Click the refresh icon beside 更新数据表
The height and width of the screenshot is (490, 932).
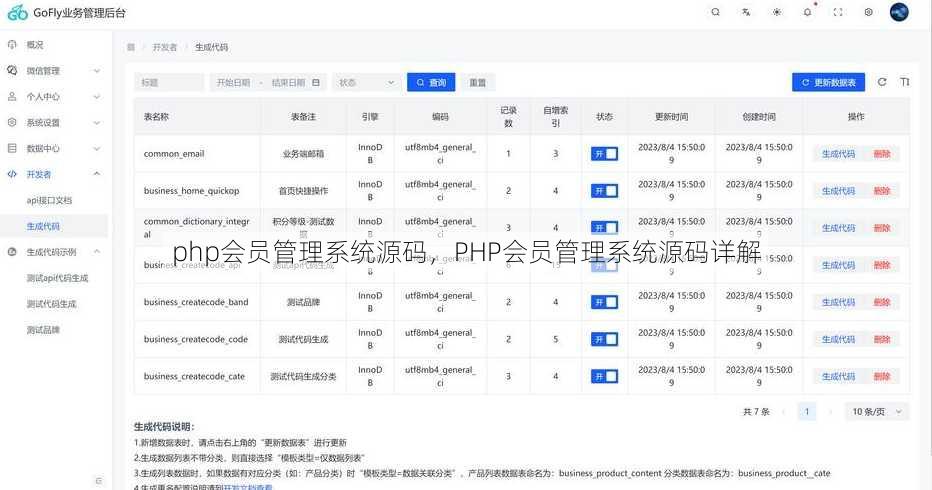tap(882, 82)
